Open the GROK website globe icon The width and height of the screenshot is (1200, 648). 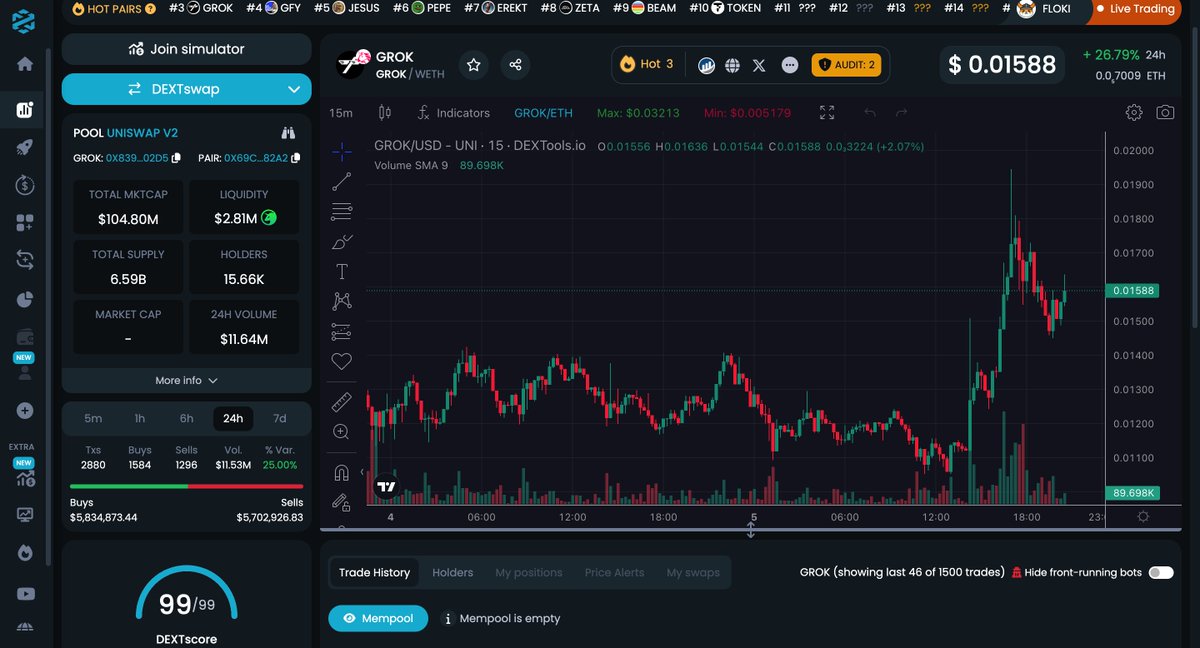733,65
